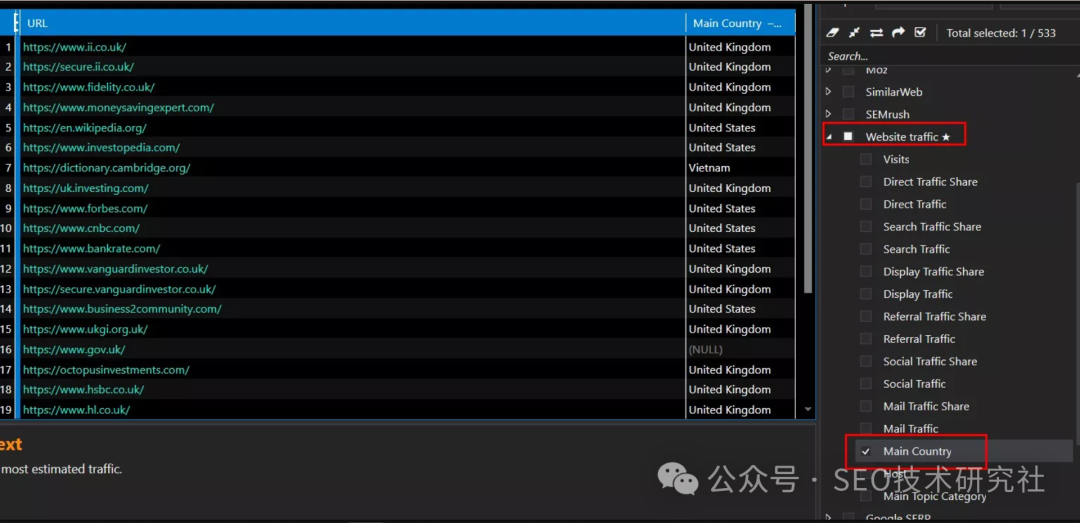The width and height of the screenshot is (1080, 523).
Task: Sort by the Main Country column header
Action: pos(740,23)
